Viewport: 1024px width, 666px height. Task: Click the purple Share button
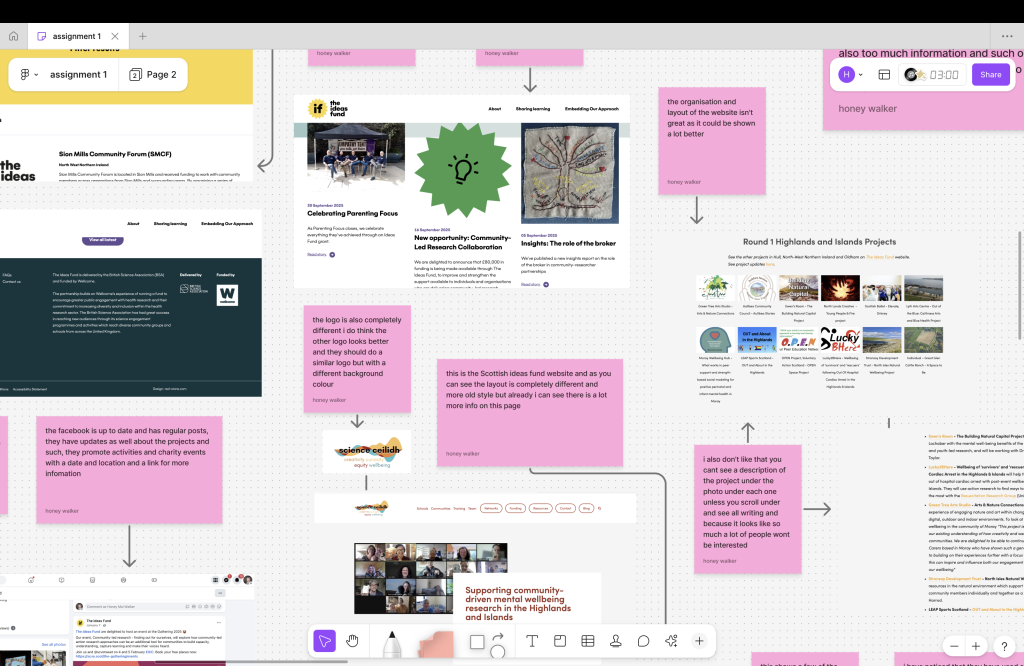click(990, 74)
